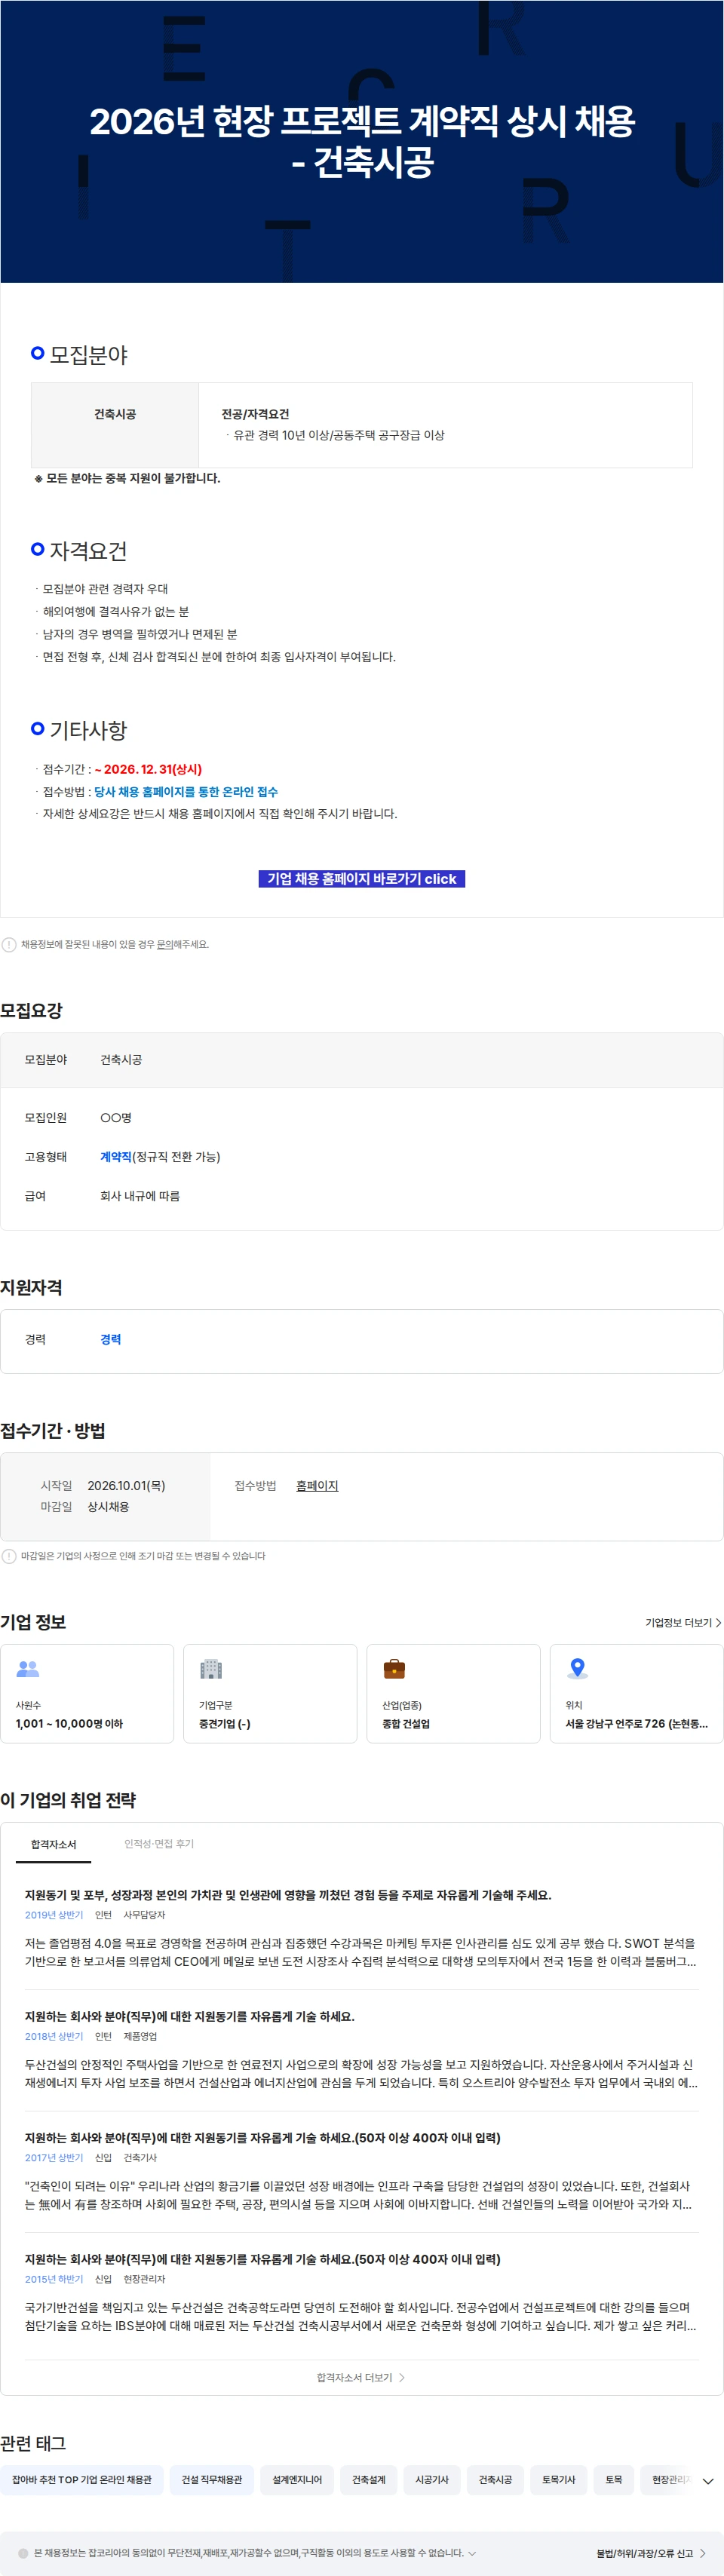Click the grey circle icon beside copyright notice

pyautogui.click(x=23, y=2553)
